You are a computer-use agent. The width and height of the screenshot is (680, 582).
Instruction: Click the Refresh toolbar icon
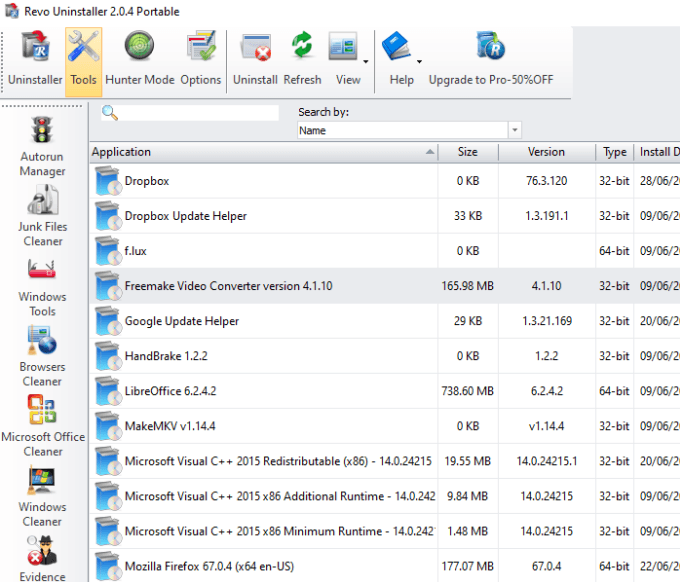tap(302, 59)
